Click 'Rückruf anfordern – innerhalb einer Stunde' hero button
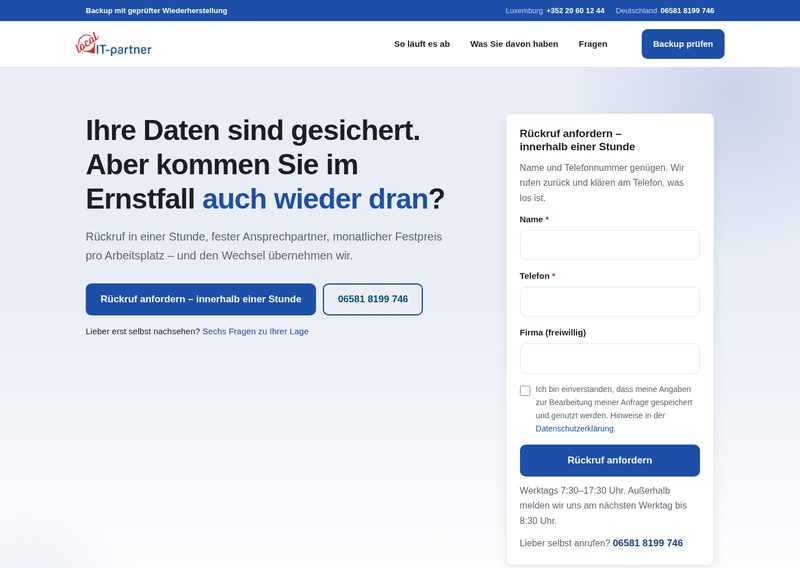This screenshot has height=568, width=800. click(x=201, y=299)
